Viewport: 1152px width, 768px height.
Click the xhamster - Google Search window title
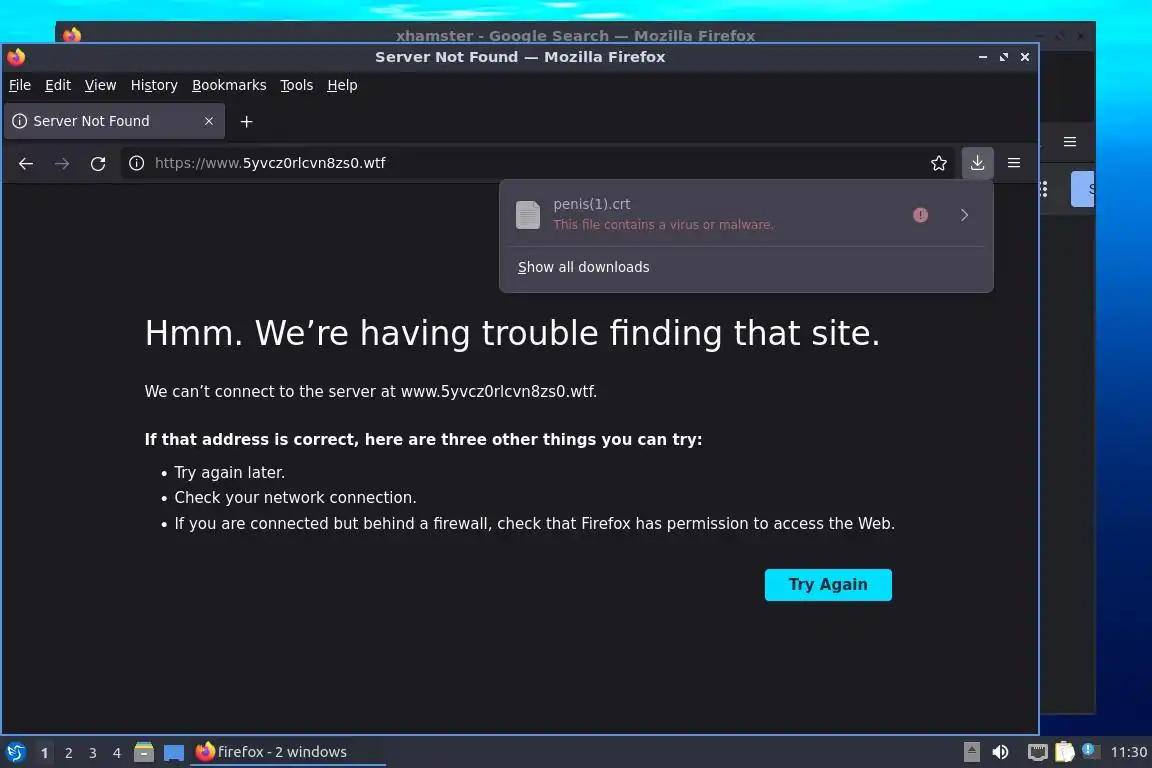tap(575, 35)
